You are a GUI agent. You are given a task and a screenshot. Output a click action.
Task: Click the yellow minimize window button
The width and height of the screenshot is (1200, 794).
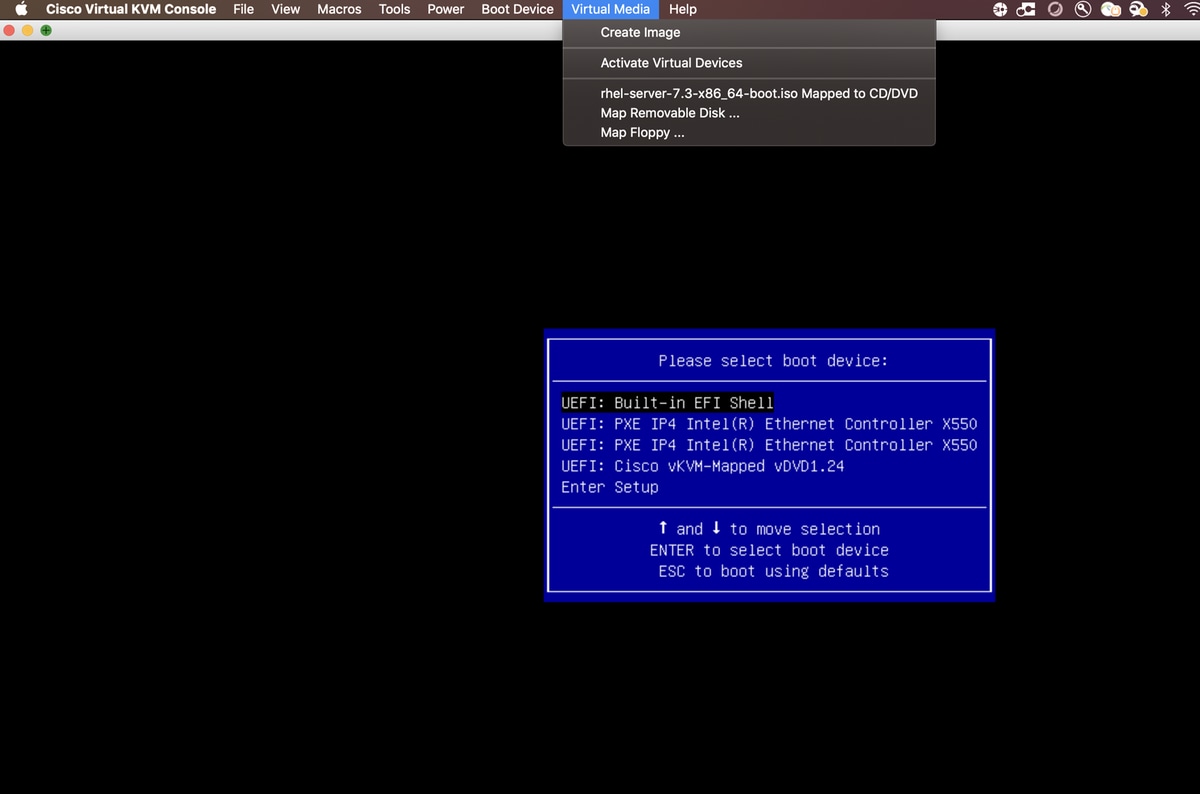28,31
